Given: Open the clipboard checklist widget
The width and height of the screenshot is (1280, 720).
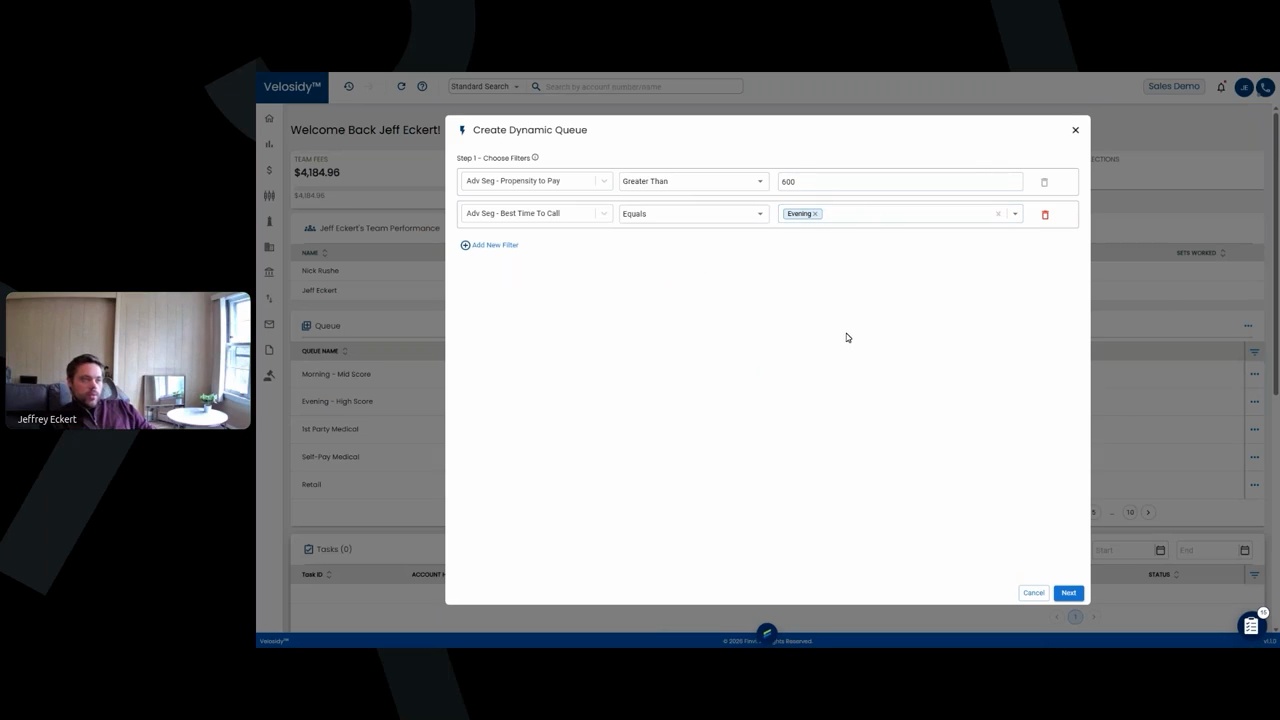Looking at the screenshot, I should click(1251, 626).
